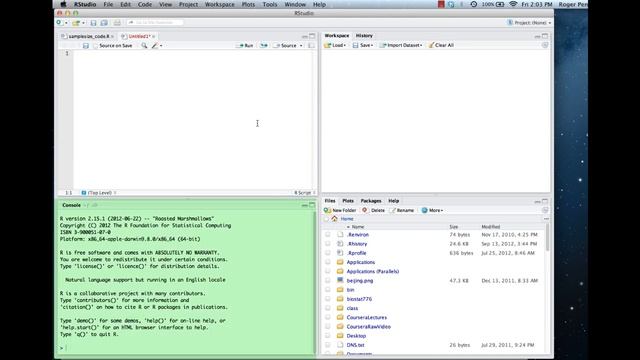Click the refresh icon in Files pane
This screenshot has width=640, height=360.
[545, 210]
